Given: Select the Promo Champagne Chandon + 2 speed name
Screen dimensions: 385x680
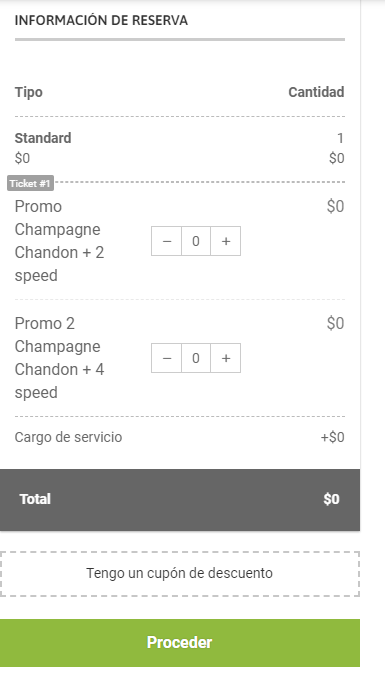Looking at the screenshot, I should coord(59,241).
